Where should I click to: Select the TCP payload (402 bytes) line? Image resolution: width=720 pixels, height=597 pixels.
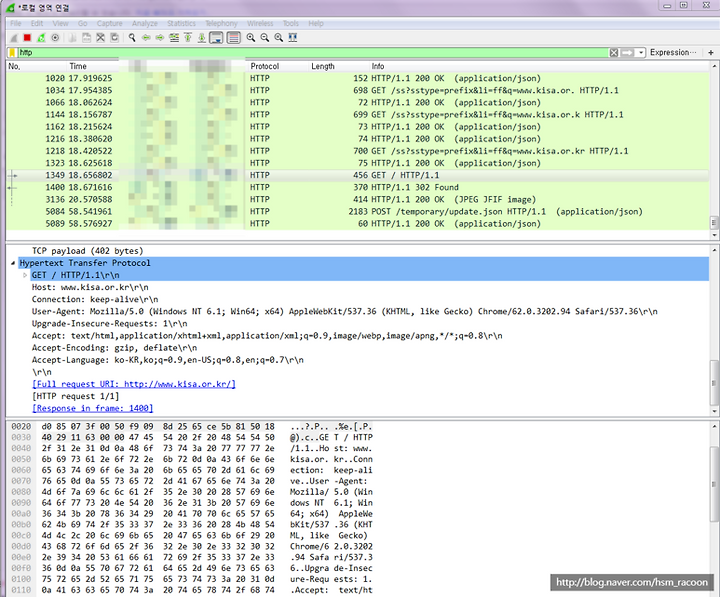click(x=87, y=251)
